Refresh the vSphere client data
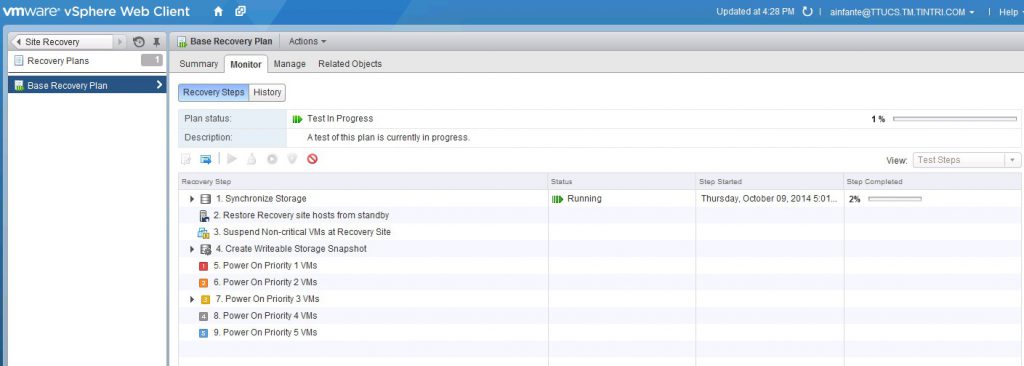The width and height of the screenshot is (1024, 366). click(807, 12)
